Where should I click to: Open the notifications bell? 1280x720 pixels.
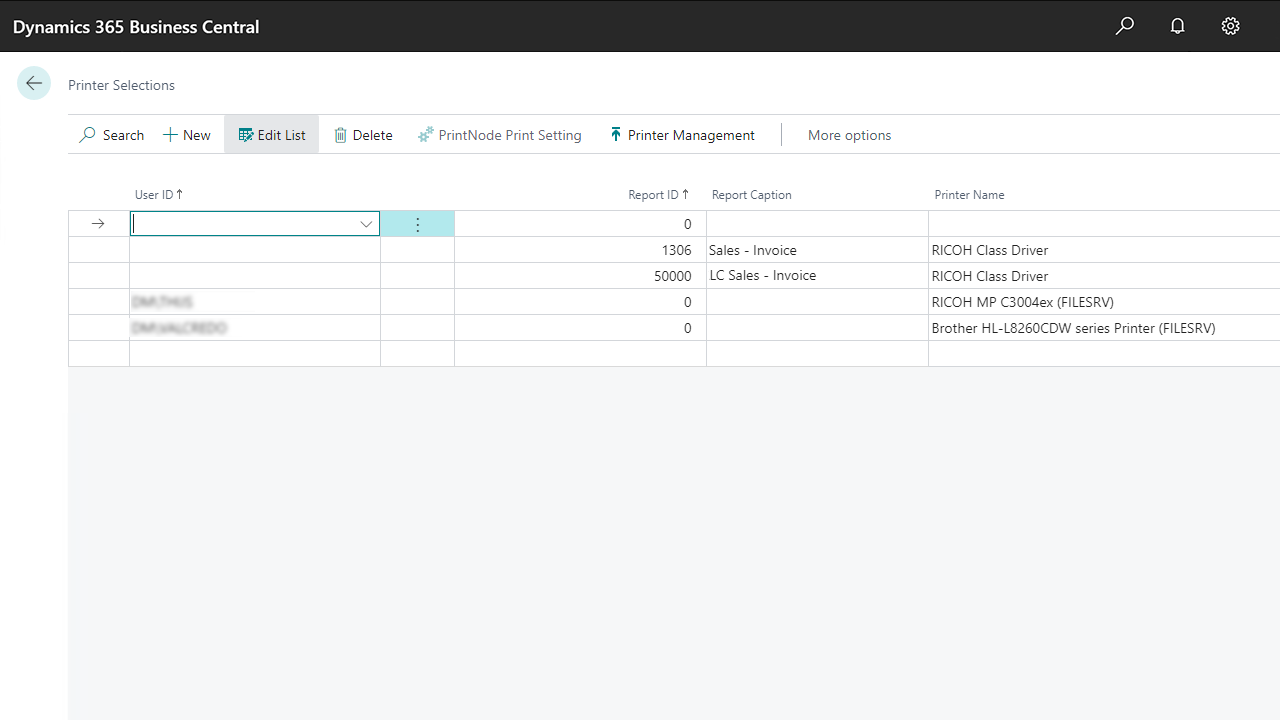click(x=1178, y=26)
